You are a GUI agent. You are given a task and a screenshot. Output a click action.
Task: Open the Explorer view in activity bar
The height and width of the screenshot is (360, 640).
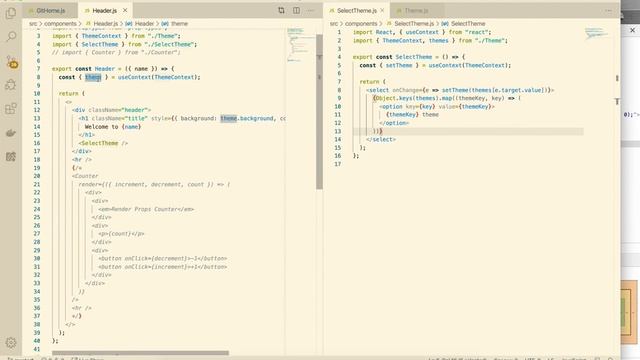coord(11,13)
